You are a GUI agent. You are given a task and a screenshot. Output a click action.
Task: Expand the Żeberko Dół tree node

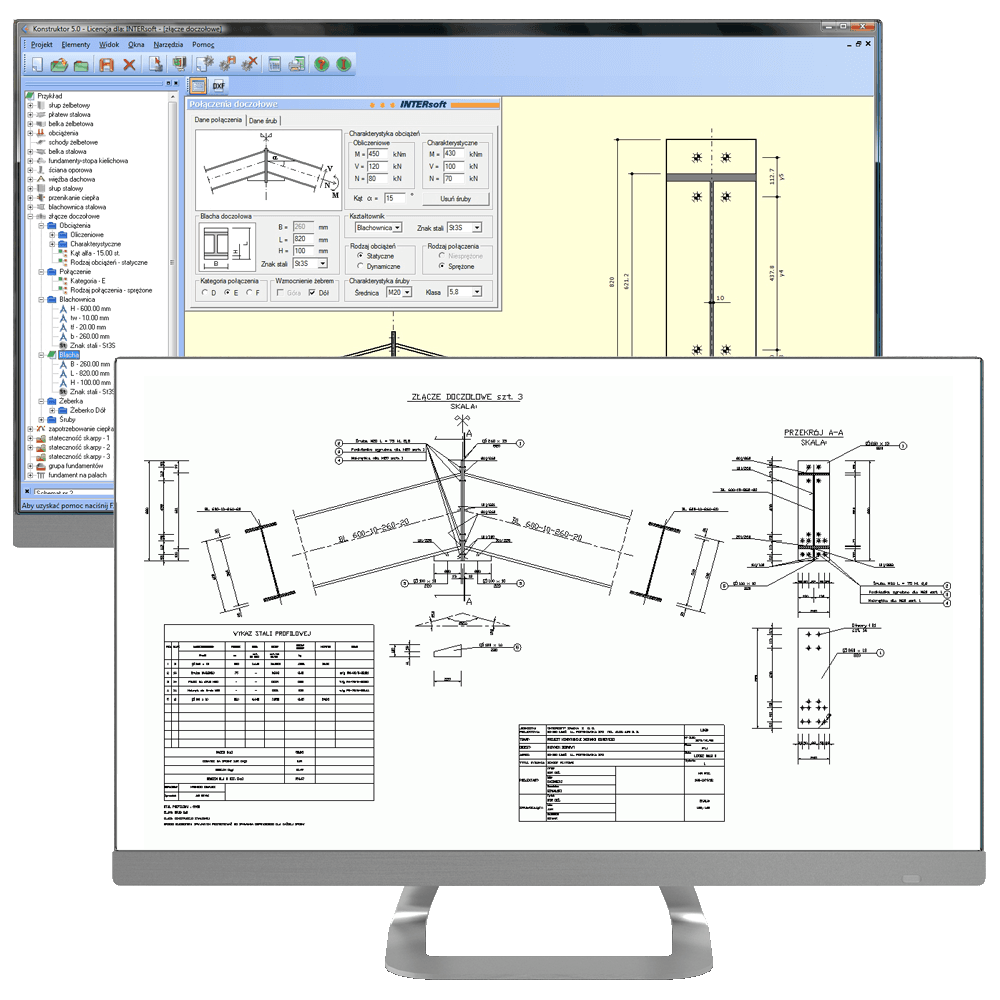click(52, 411)
